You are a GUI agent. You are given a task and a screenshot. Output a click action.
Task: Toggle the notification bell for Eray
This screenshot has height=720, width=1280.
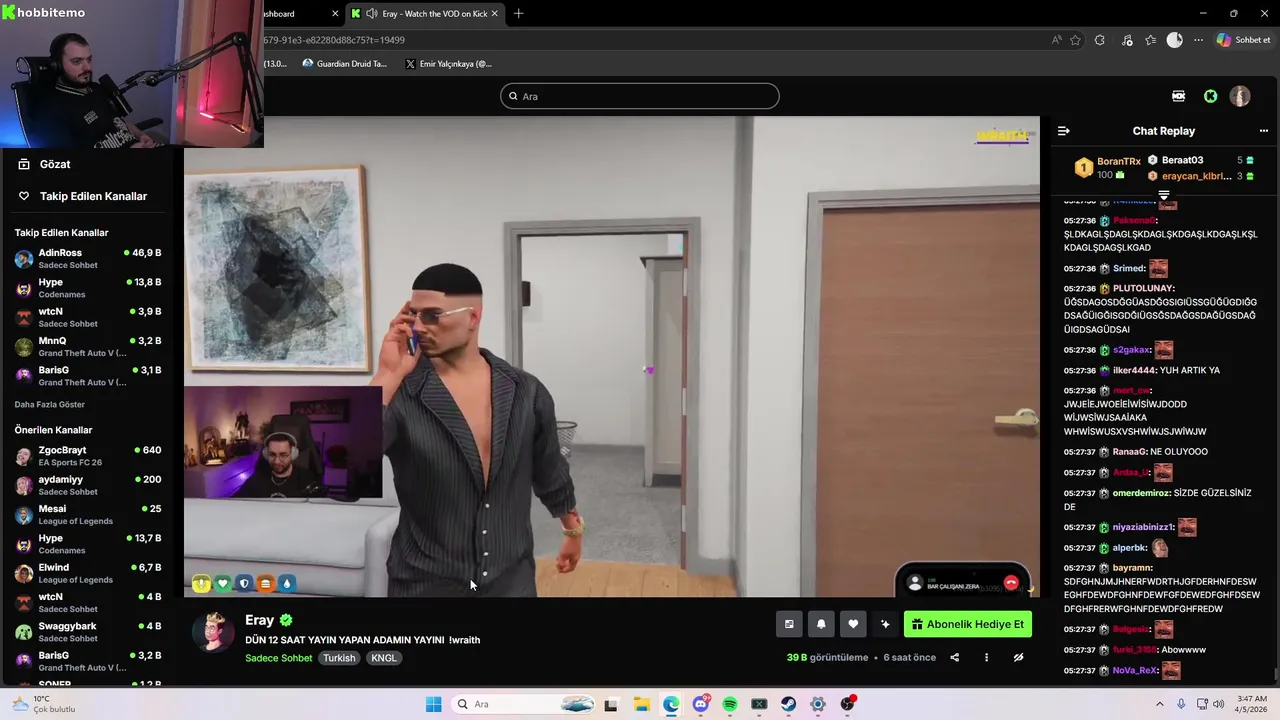click(821, 624)
